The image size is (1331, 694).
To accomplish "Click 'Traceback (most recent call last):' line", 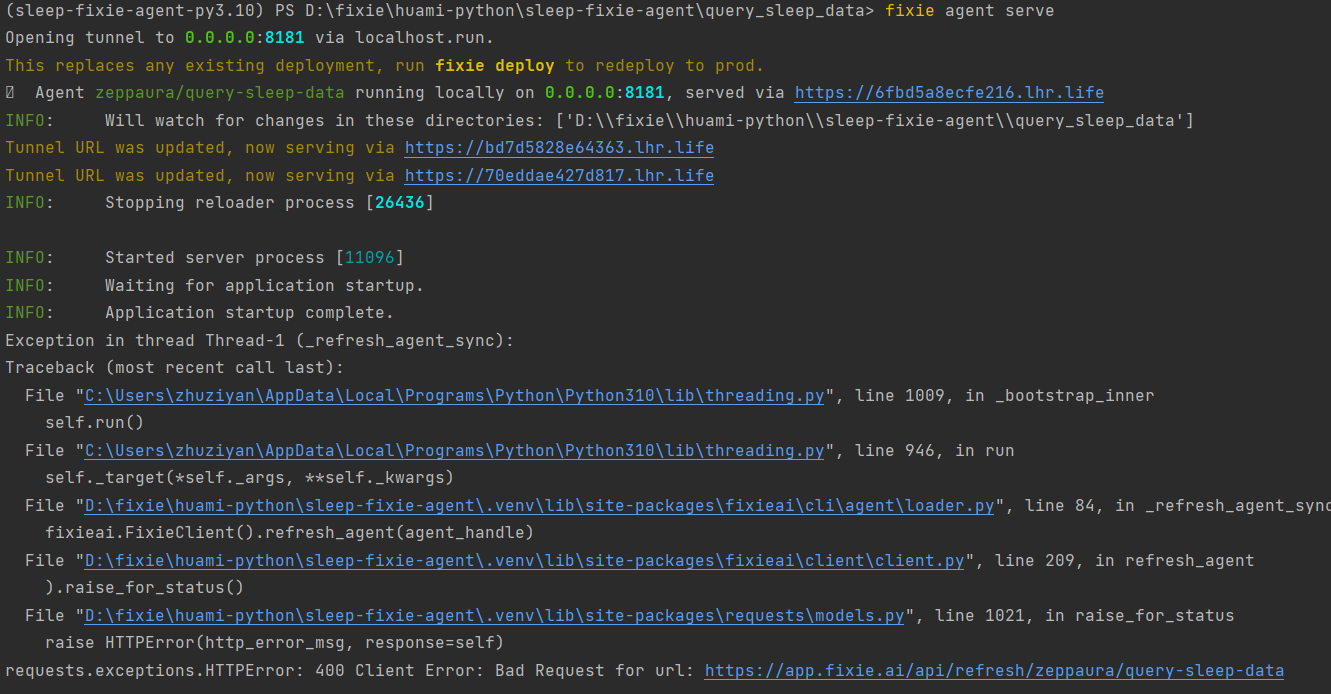I will [x=175, y=368].
